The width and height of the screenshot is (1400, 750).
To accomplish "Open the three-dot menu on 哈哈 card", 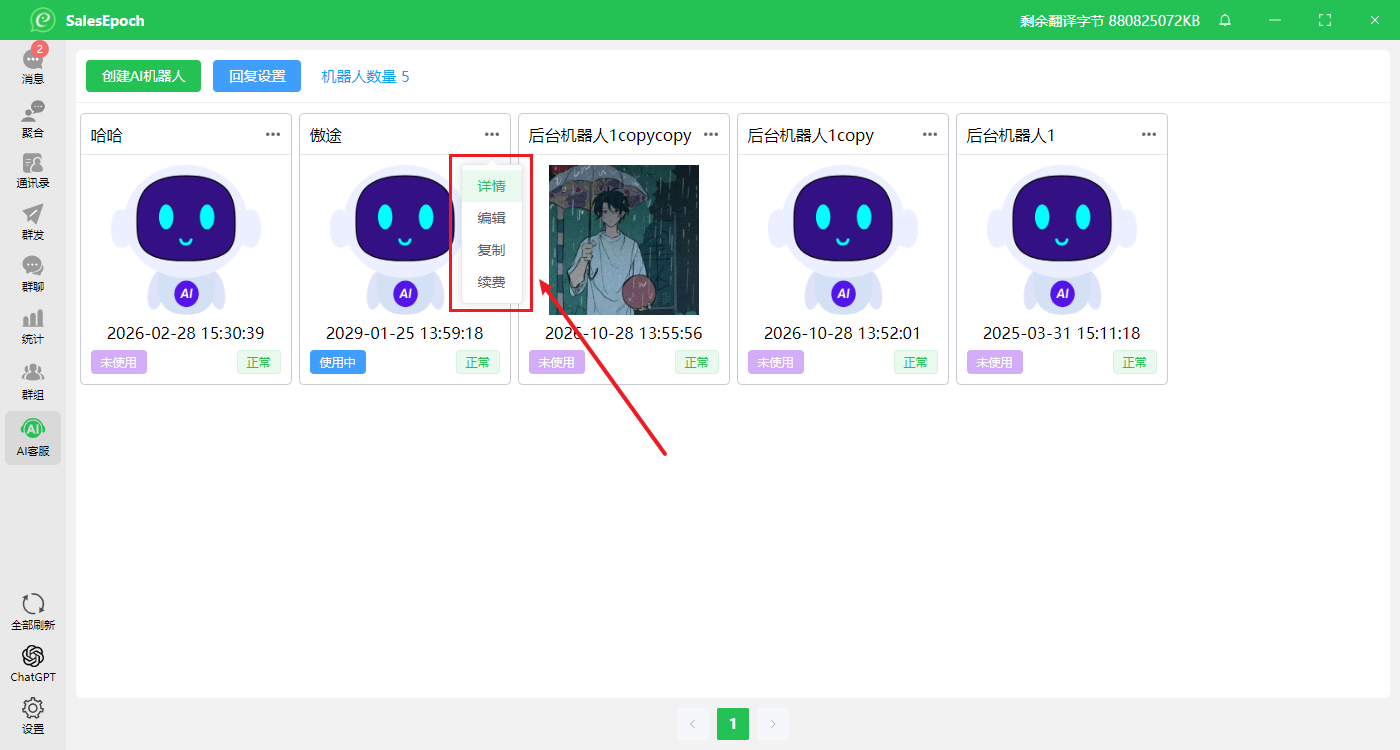I will coord(273,134).
